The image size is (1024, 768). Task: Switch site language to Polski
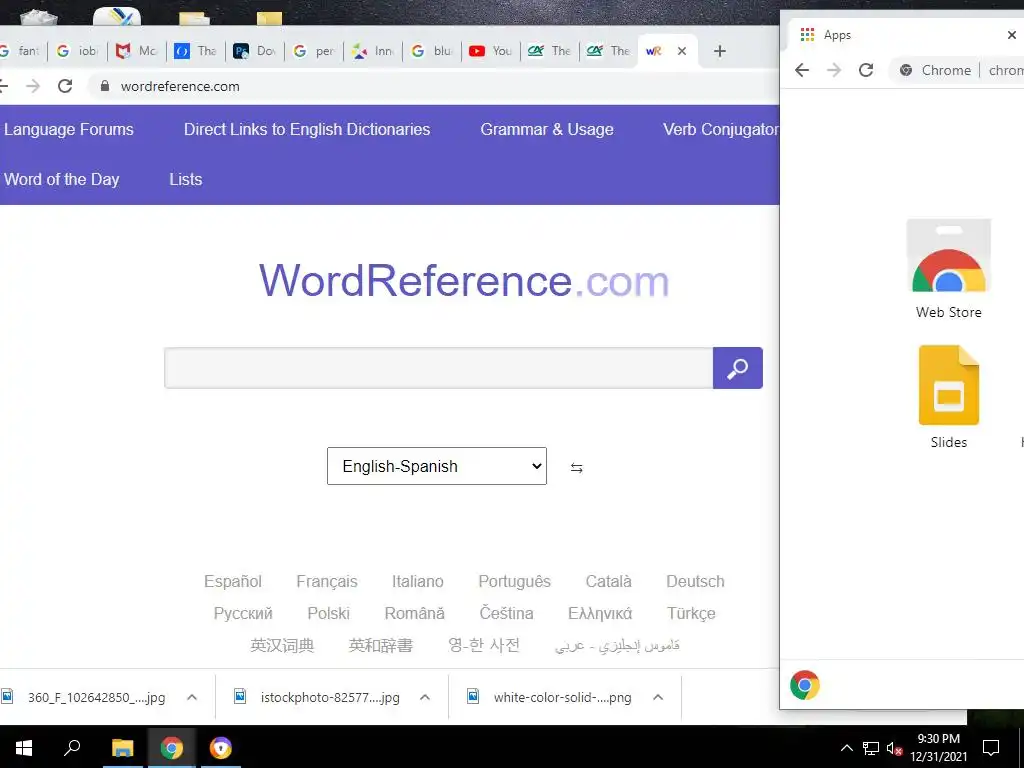(x=328, y=613)
